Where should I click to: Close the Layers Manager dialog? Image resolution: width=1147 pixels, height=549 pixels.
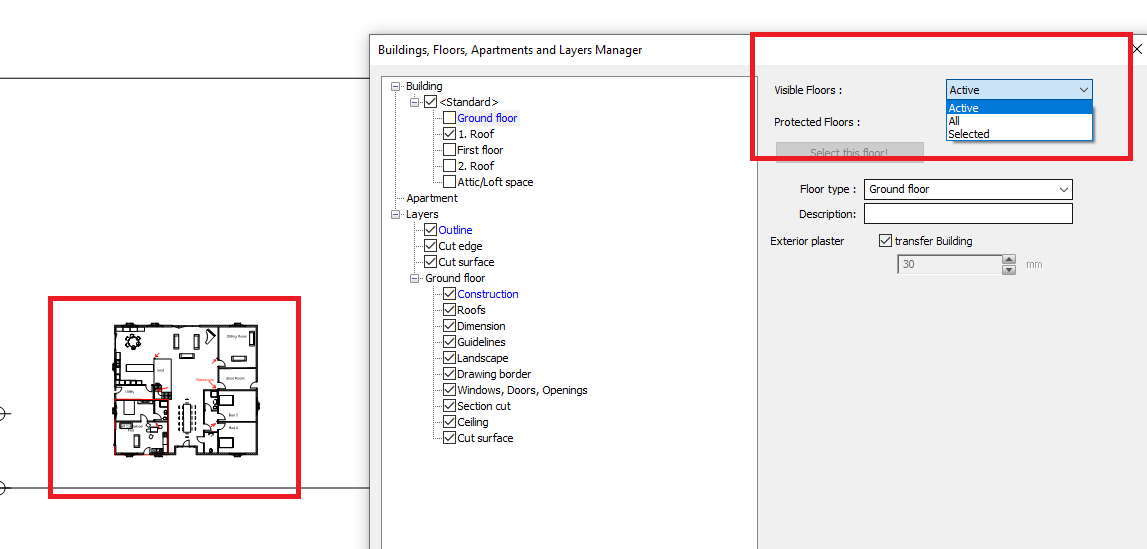point(1137,49)
